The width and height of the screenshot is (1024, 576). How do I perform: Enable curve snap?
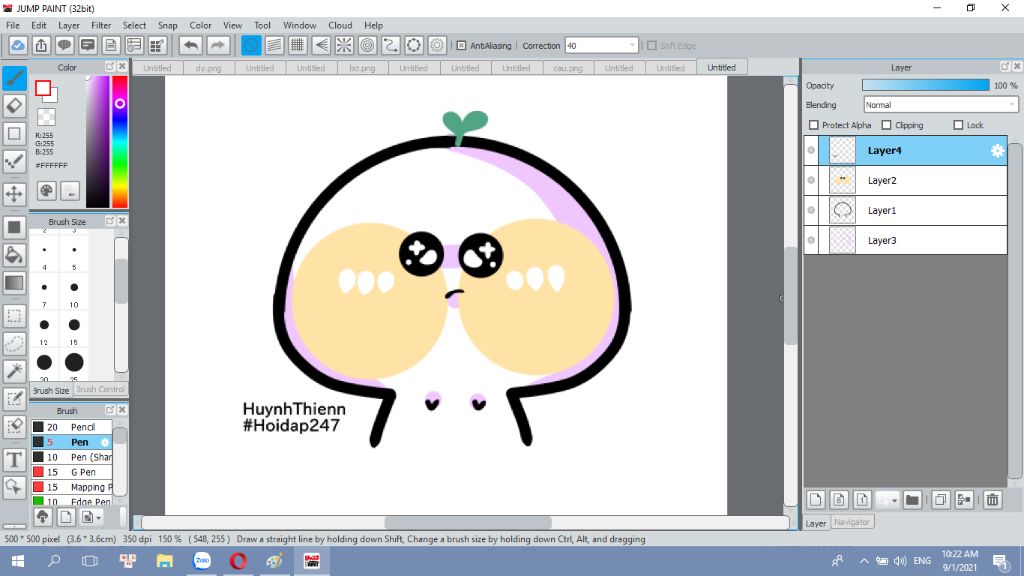pos(391,45)
